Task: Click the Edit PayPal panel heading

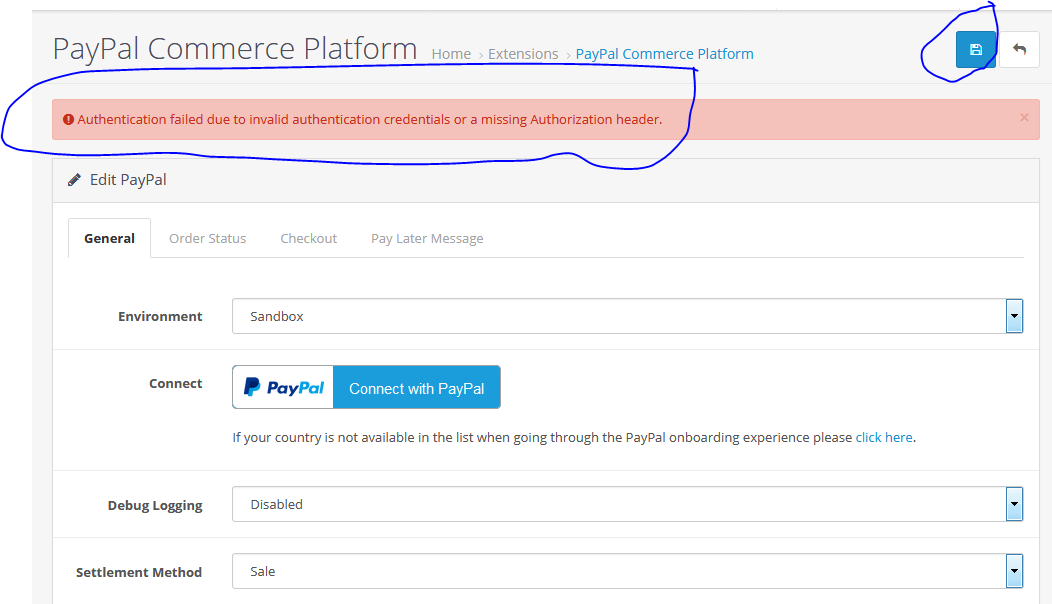Action: pos(128,180)
